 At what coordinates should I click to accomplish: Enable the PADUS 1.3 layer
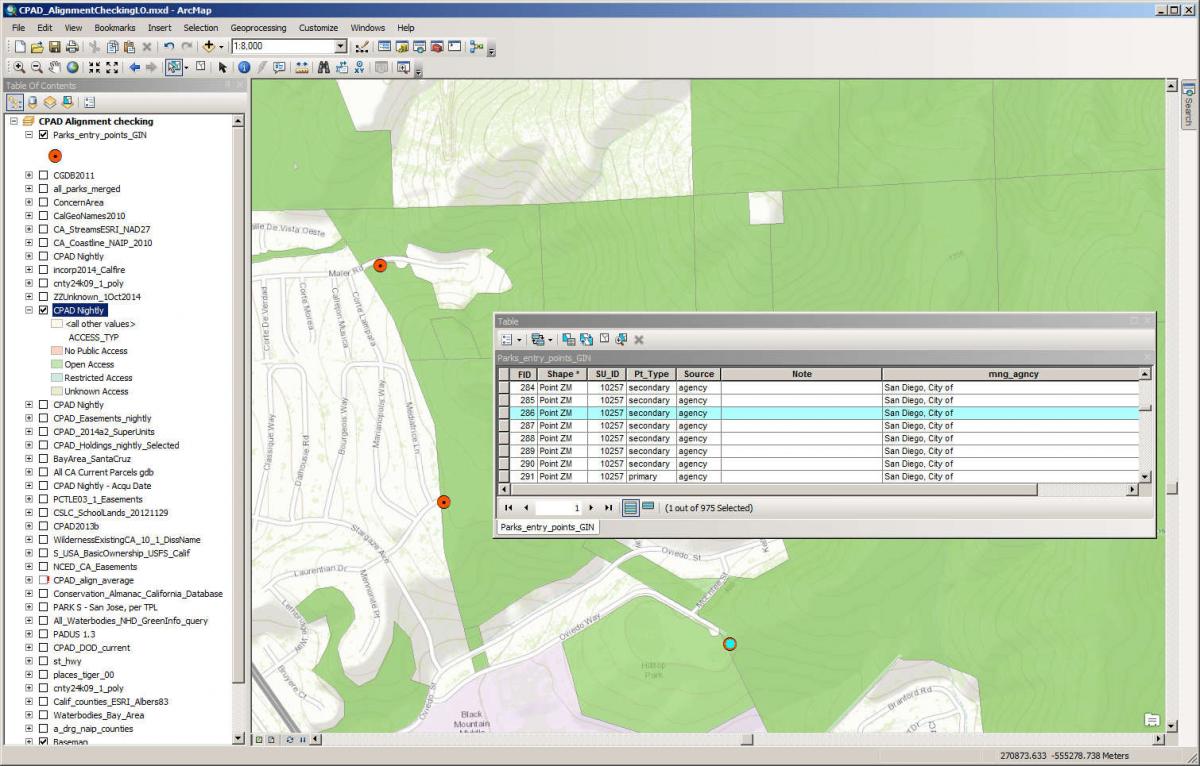[43, 634]
